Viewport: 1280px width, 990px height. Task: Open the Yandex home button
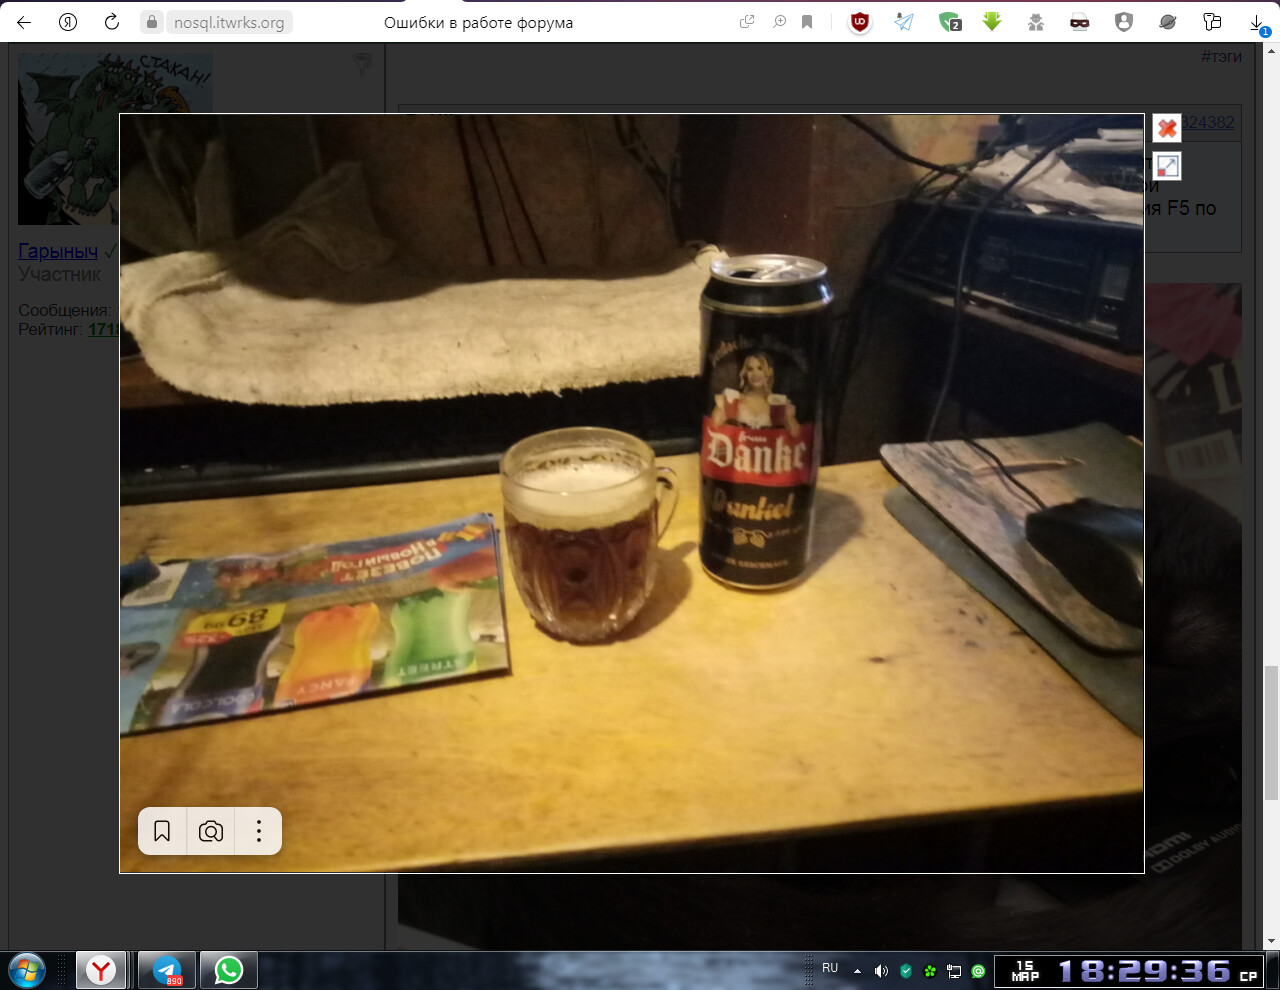point(68,22)
